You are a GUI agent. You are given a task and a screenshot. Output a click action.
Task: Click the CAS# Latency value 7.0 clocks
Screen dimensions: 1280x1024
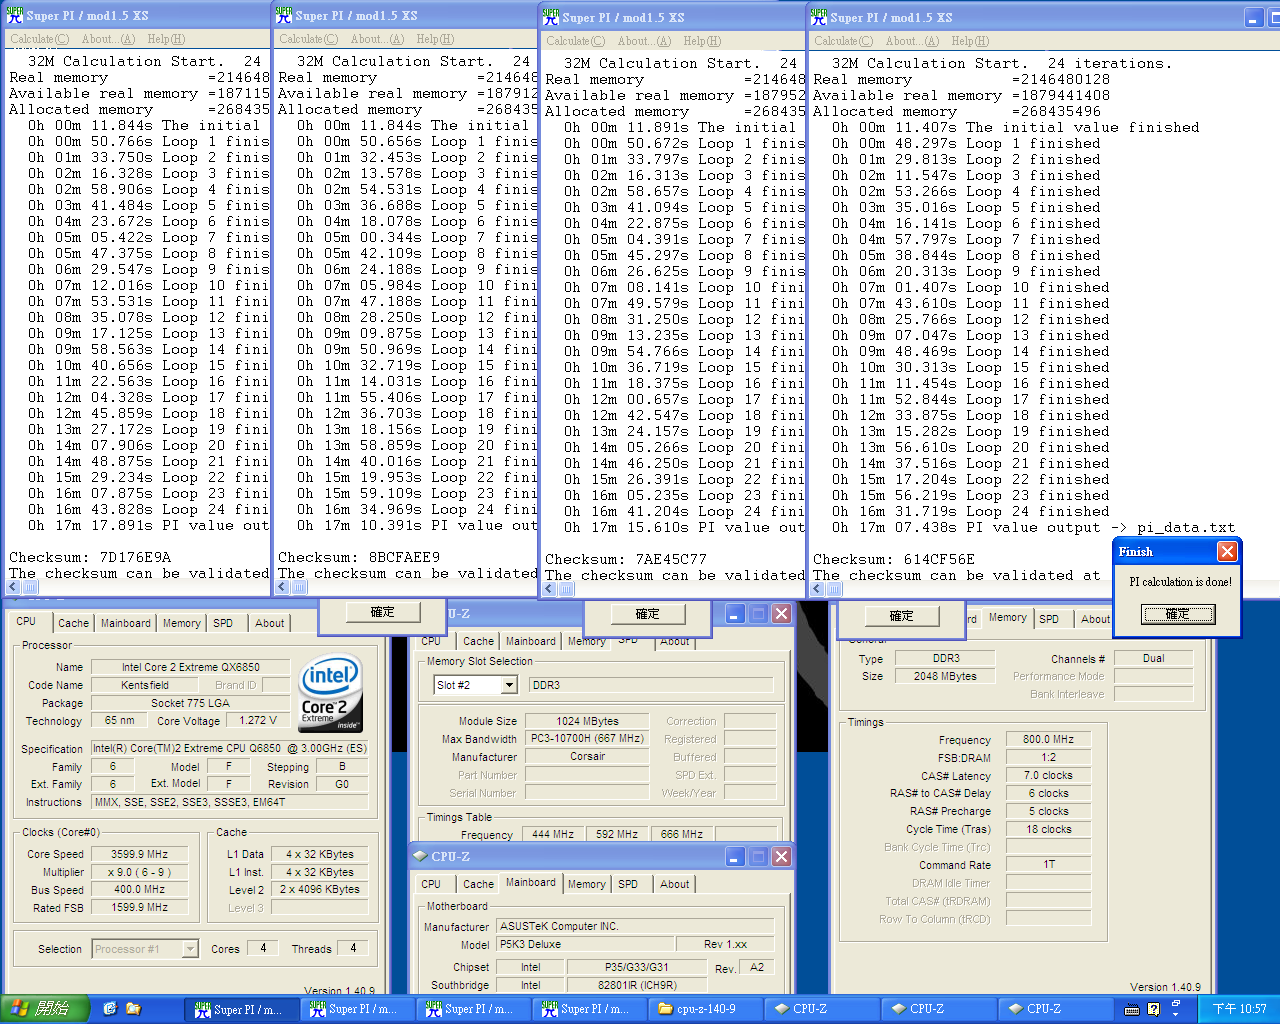click(1048, 776)
